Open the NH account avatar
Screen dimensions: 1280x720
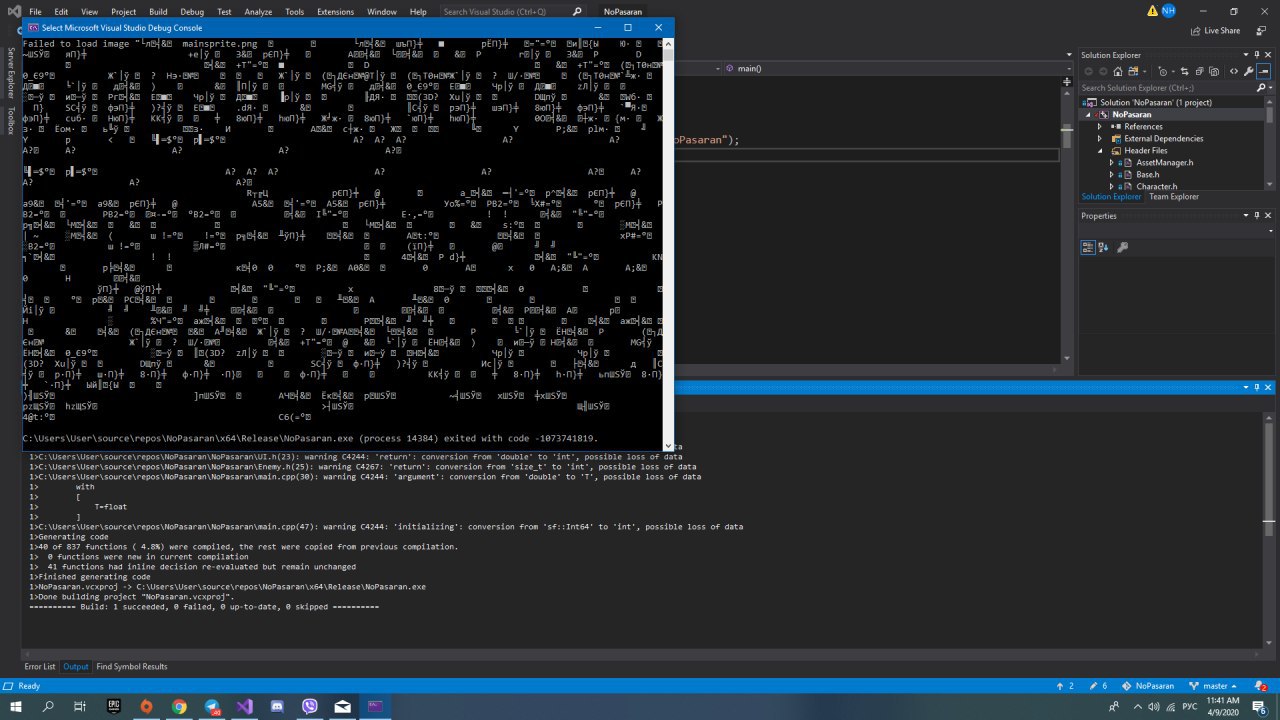pyautogui.click(x=1168, y=11)
